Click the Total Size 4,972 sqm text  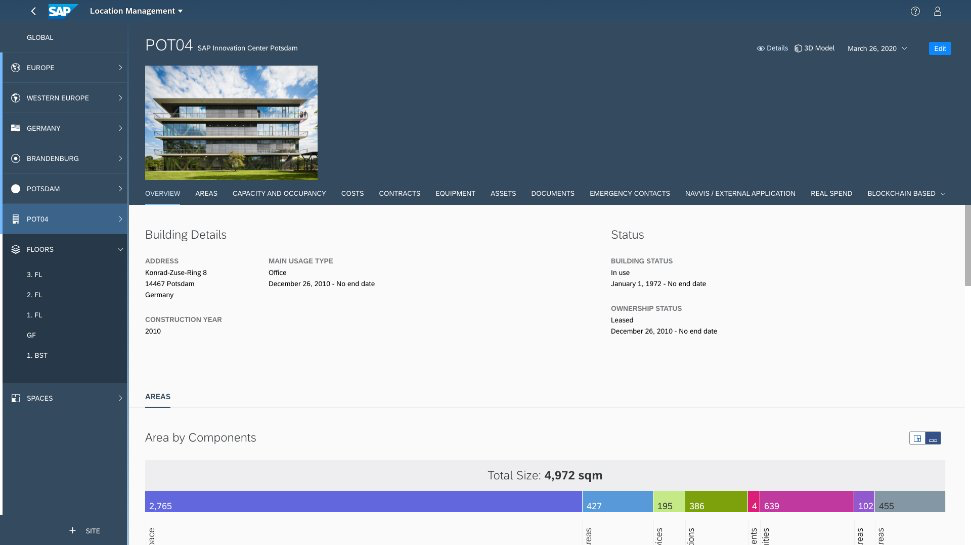[545, 476]
